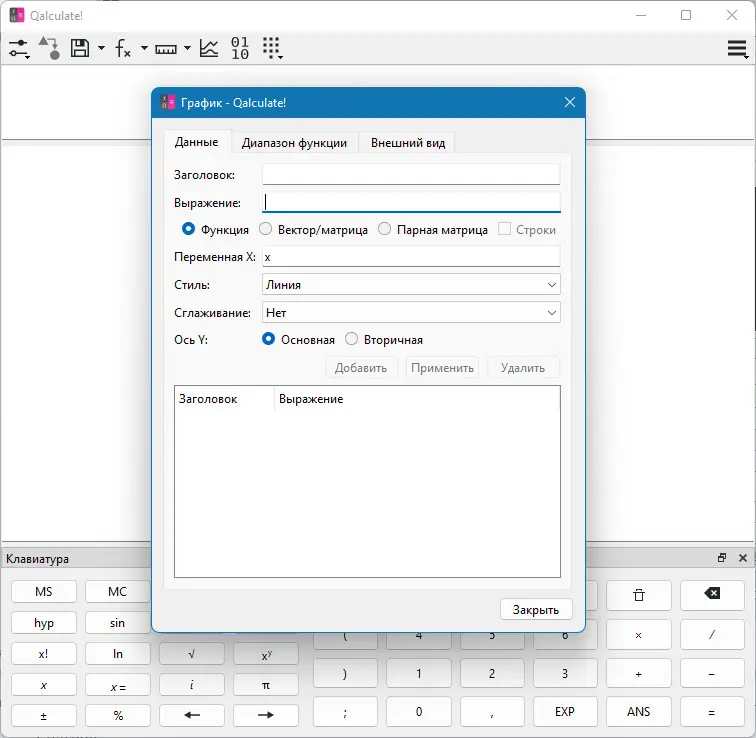Open the hamburger main menu icon
The height and width of the screenshot is (738, 756).
point(737,49)
